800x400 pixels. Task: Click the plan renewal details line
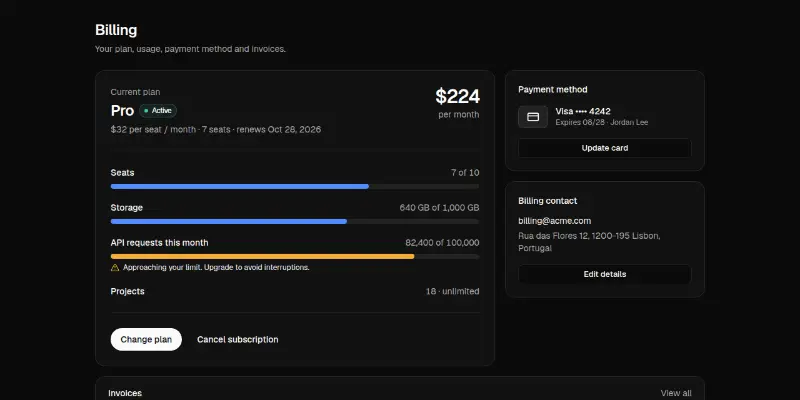[x=216, y=130]
